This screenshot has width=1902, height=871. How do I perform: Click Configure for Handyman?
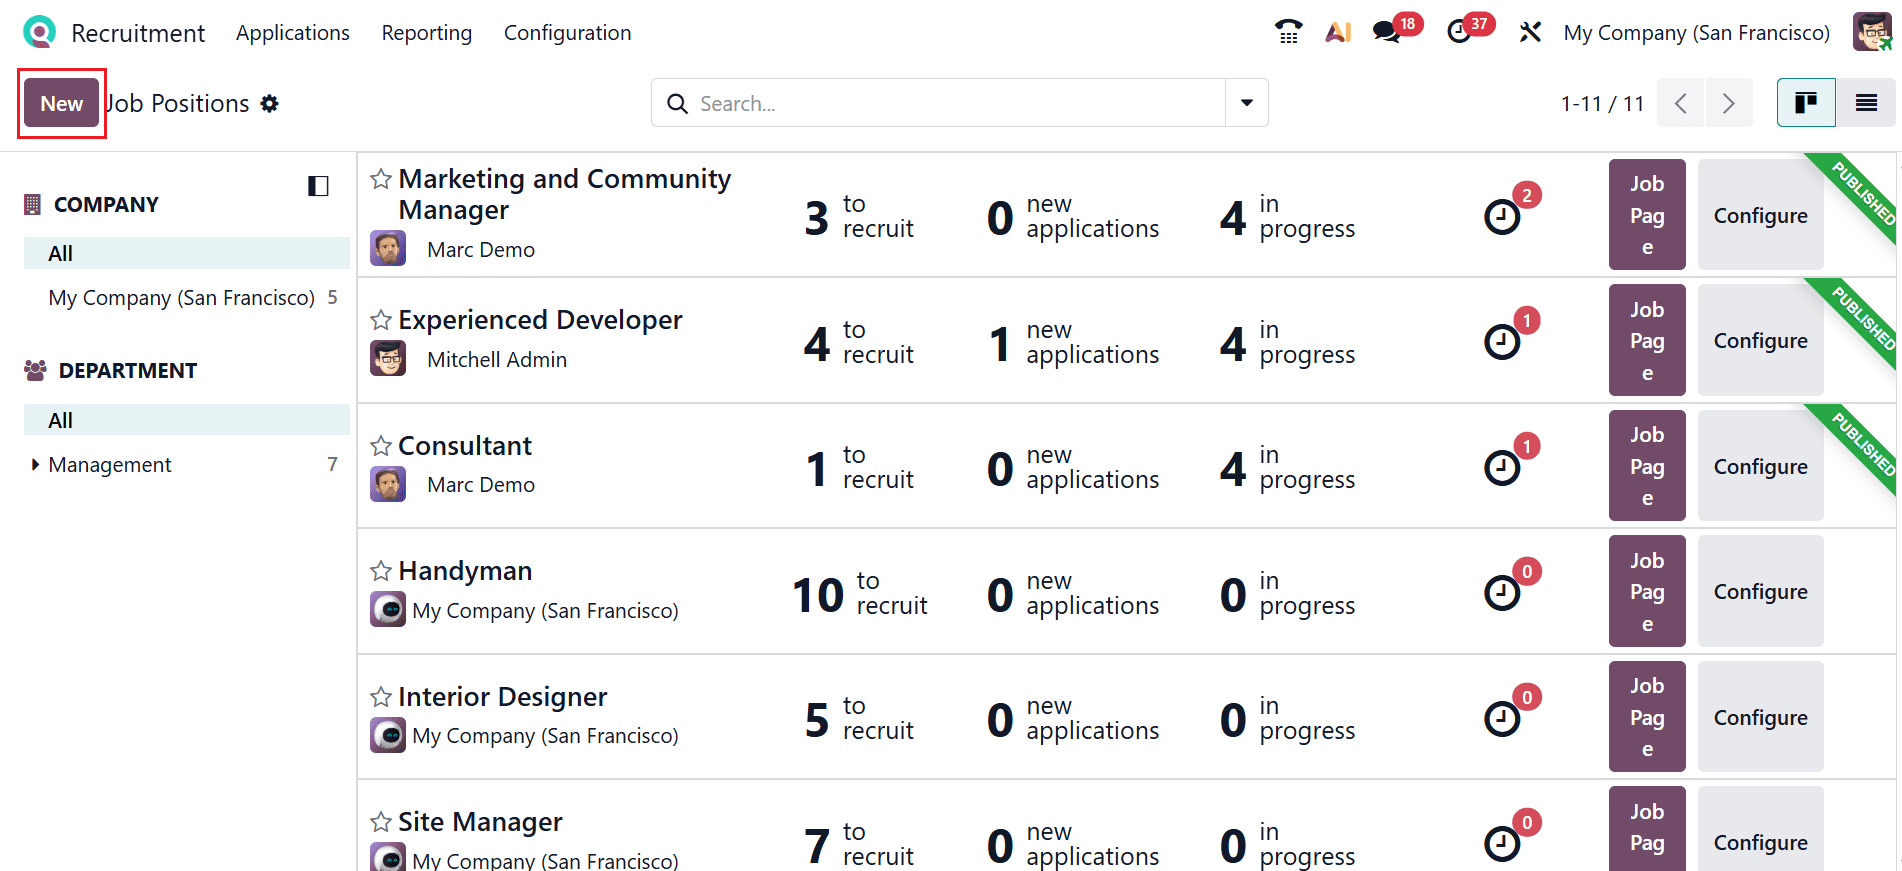1761,592
